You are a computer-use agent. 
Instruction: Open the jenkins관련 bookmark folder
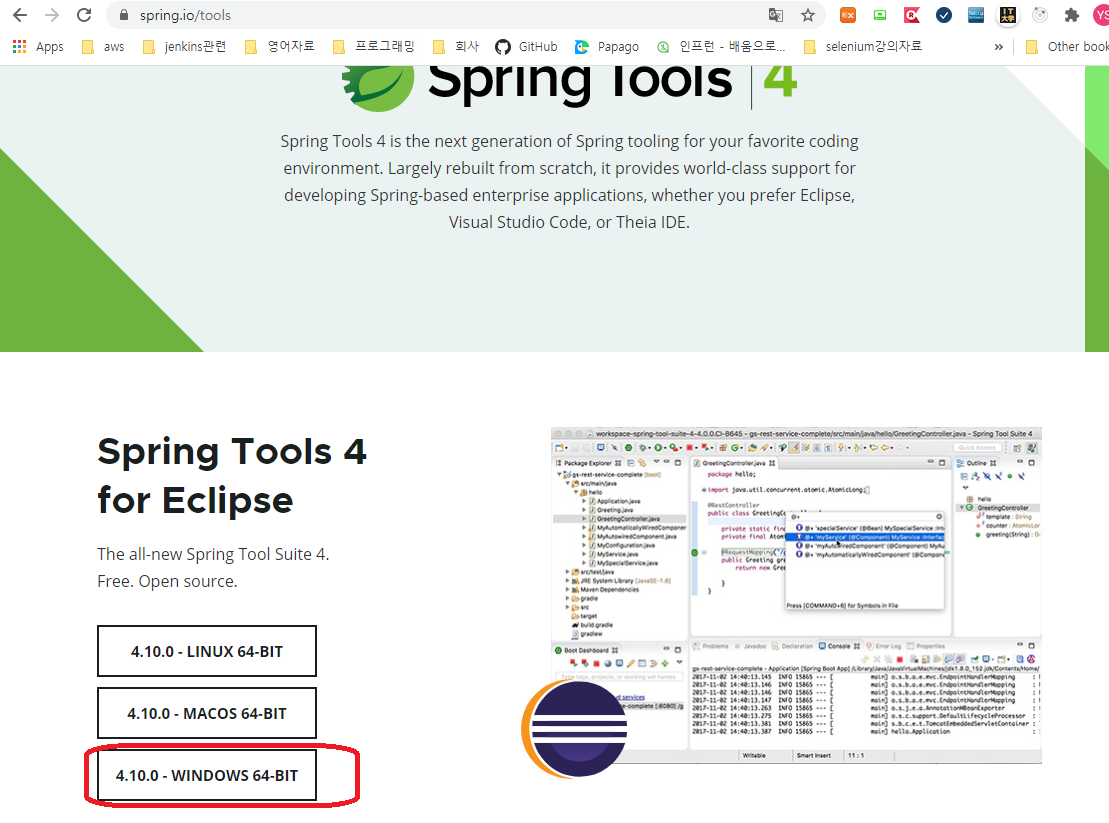[x=184, y=47]
